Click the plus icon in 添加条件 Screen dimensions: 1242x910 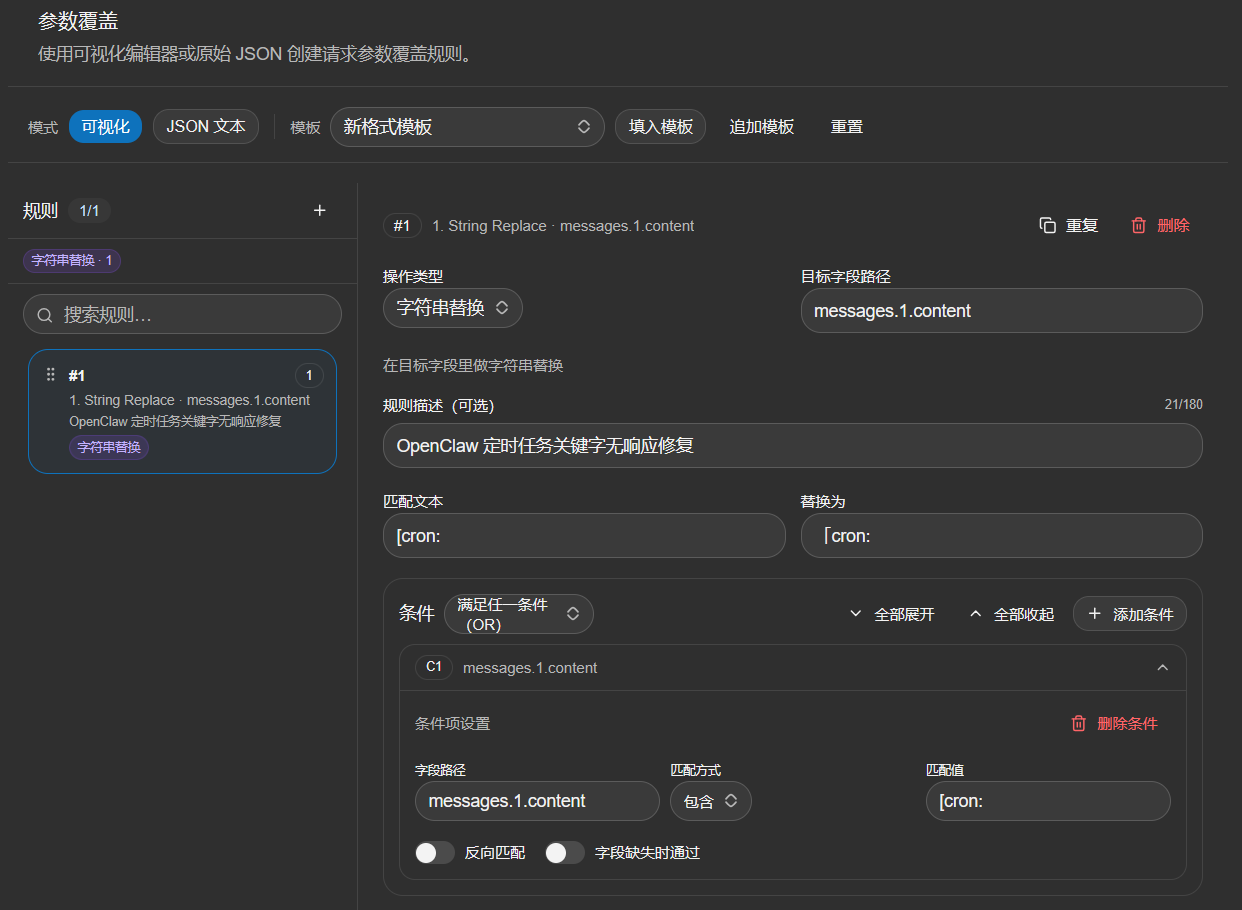(x=1094, y=614)
